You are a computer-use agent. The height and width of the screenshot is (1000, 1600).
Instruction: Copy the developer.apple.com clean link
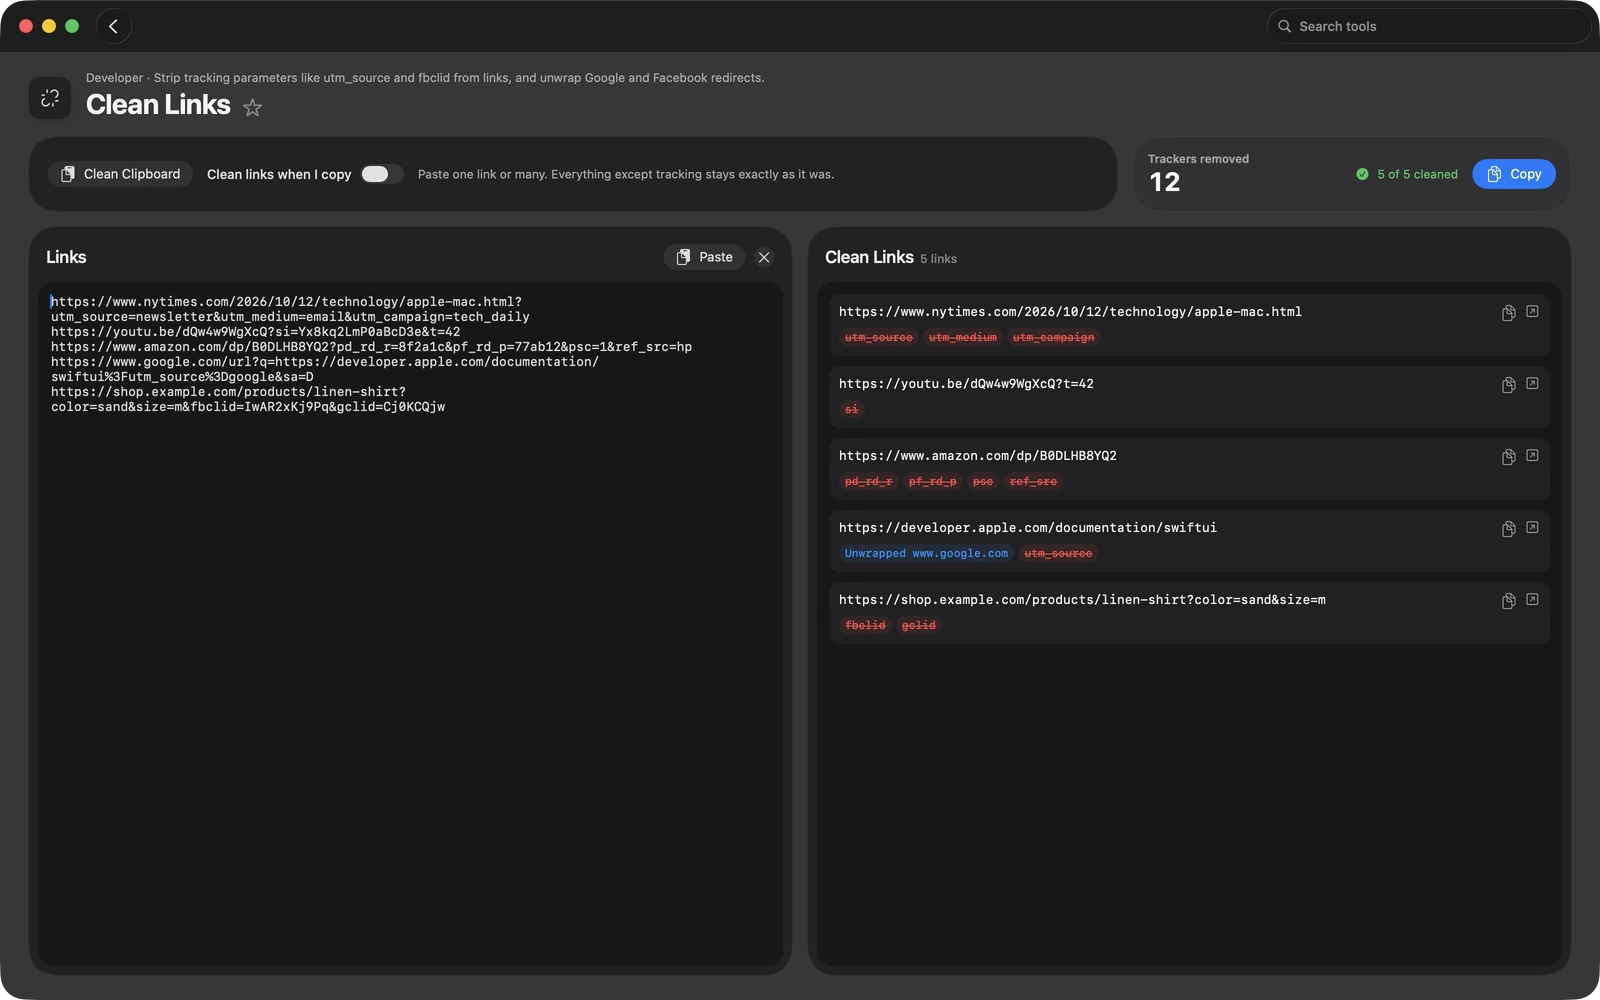point(1508,528)
